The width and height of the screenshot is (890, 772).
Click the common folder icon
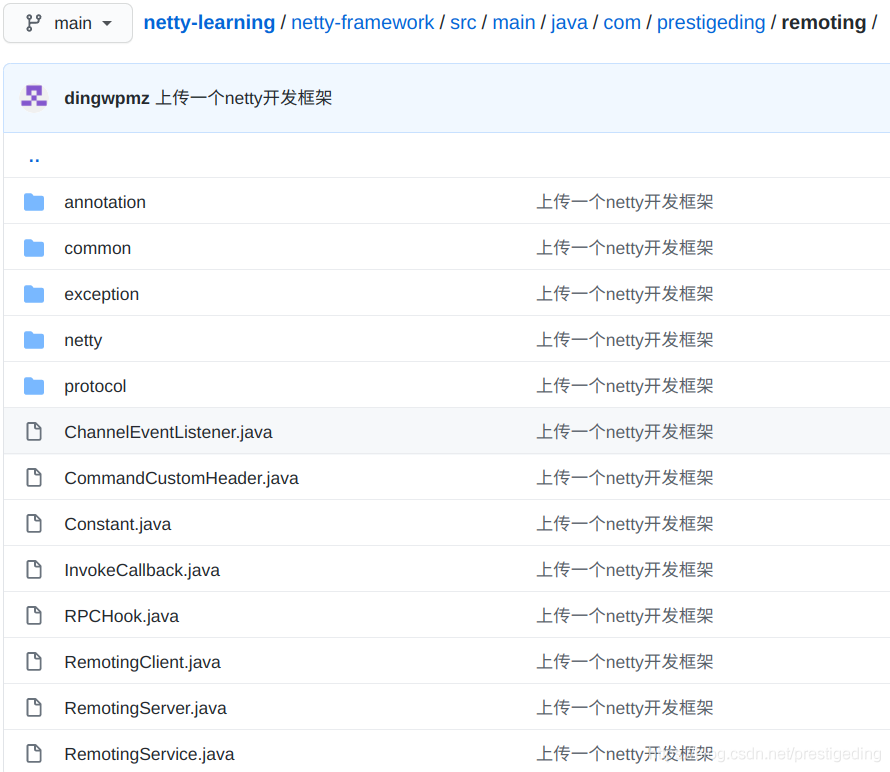(x=34, y=247)
